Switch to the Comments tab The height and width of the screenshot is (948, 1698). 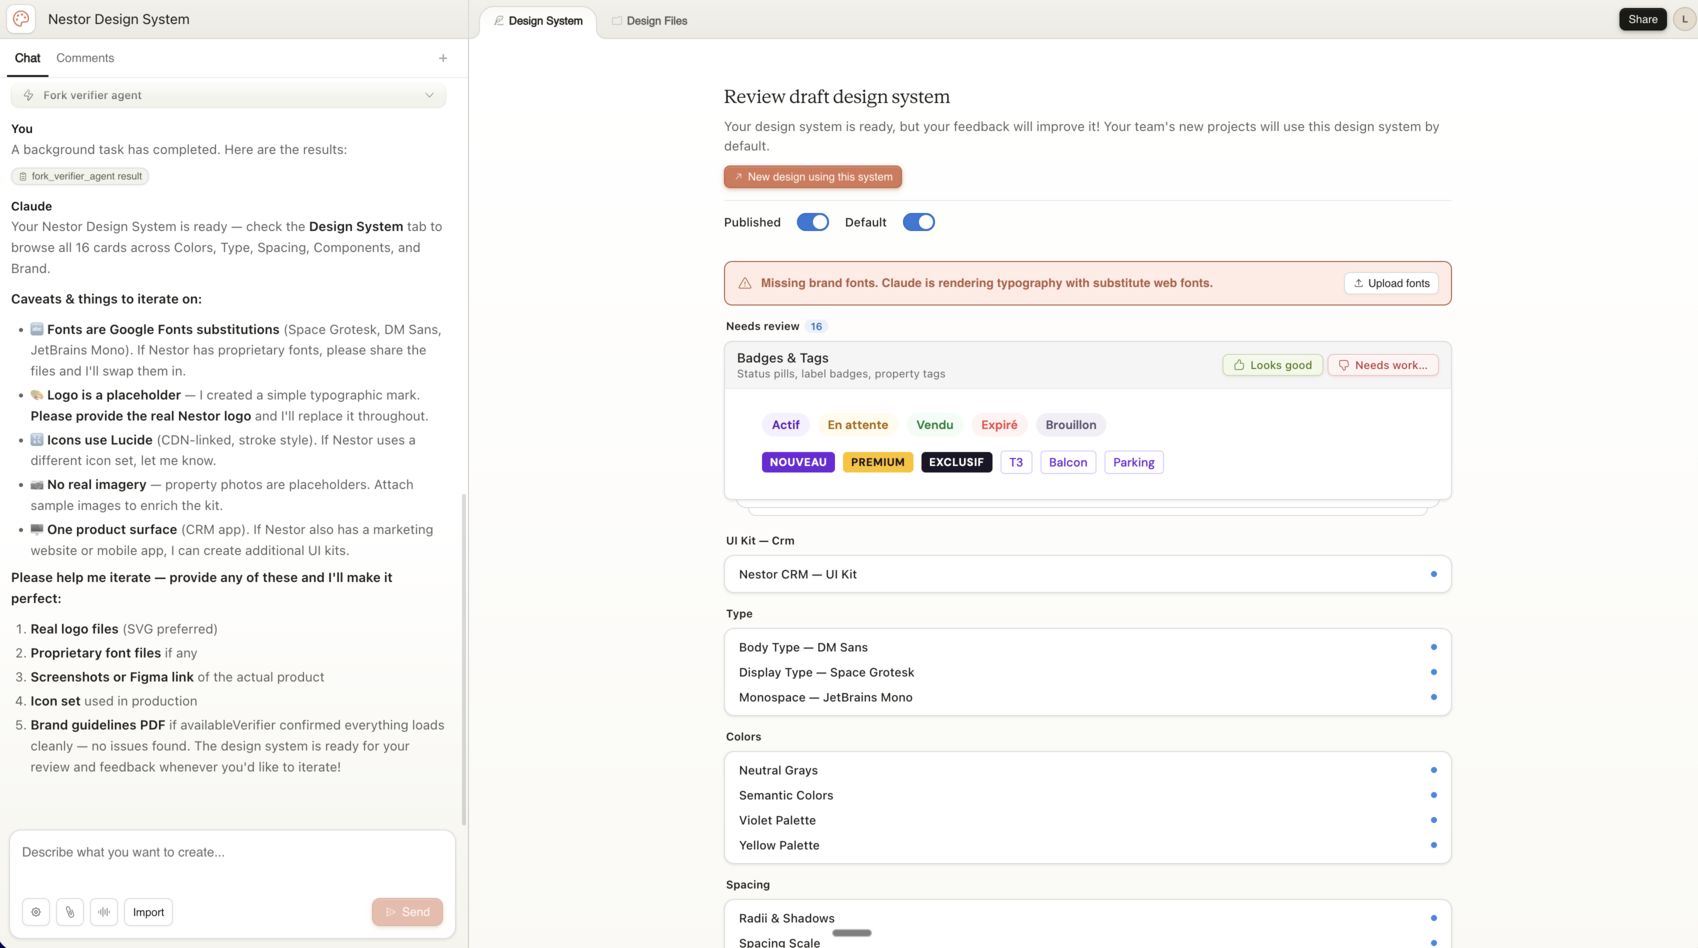tap(85, 58)
